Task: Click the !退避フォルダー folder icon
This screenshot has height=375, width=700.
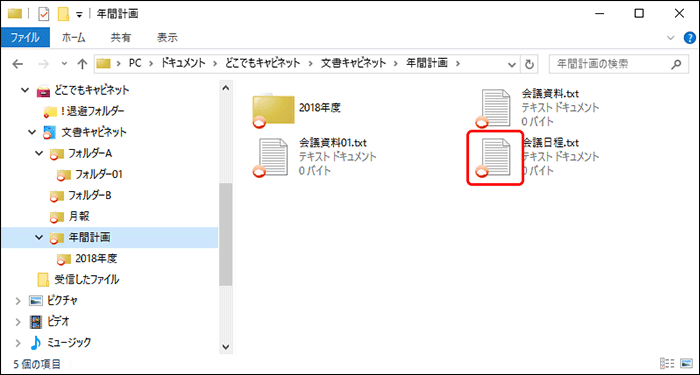Action: click(50, 112)
